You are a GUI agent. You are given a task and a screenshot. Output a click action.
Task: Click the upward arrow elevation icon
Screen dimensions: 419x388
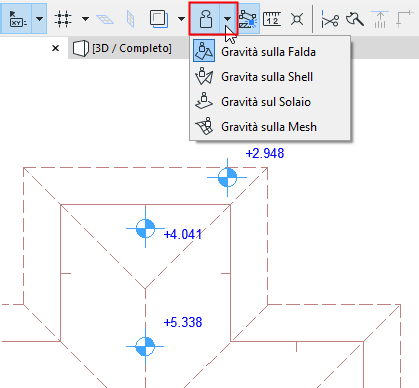[380, 19]
